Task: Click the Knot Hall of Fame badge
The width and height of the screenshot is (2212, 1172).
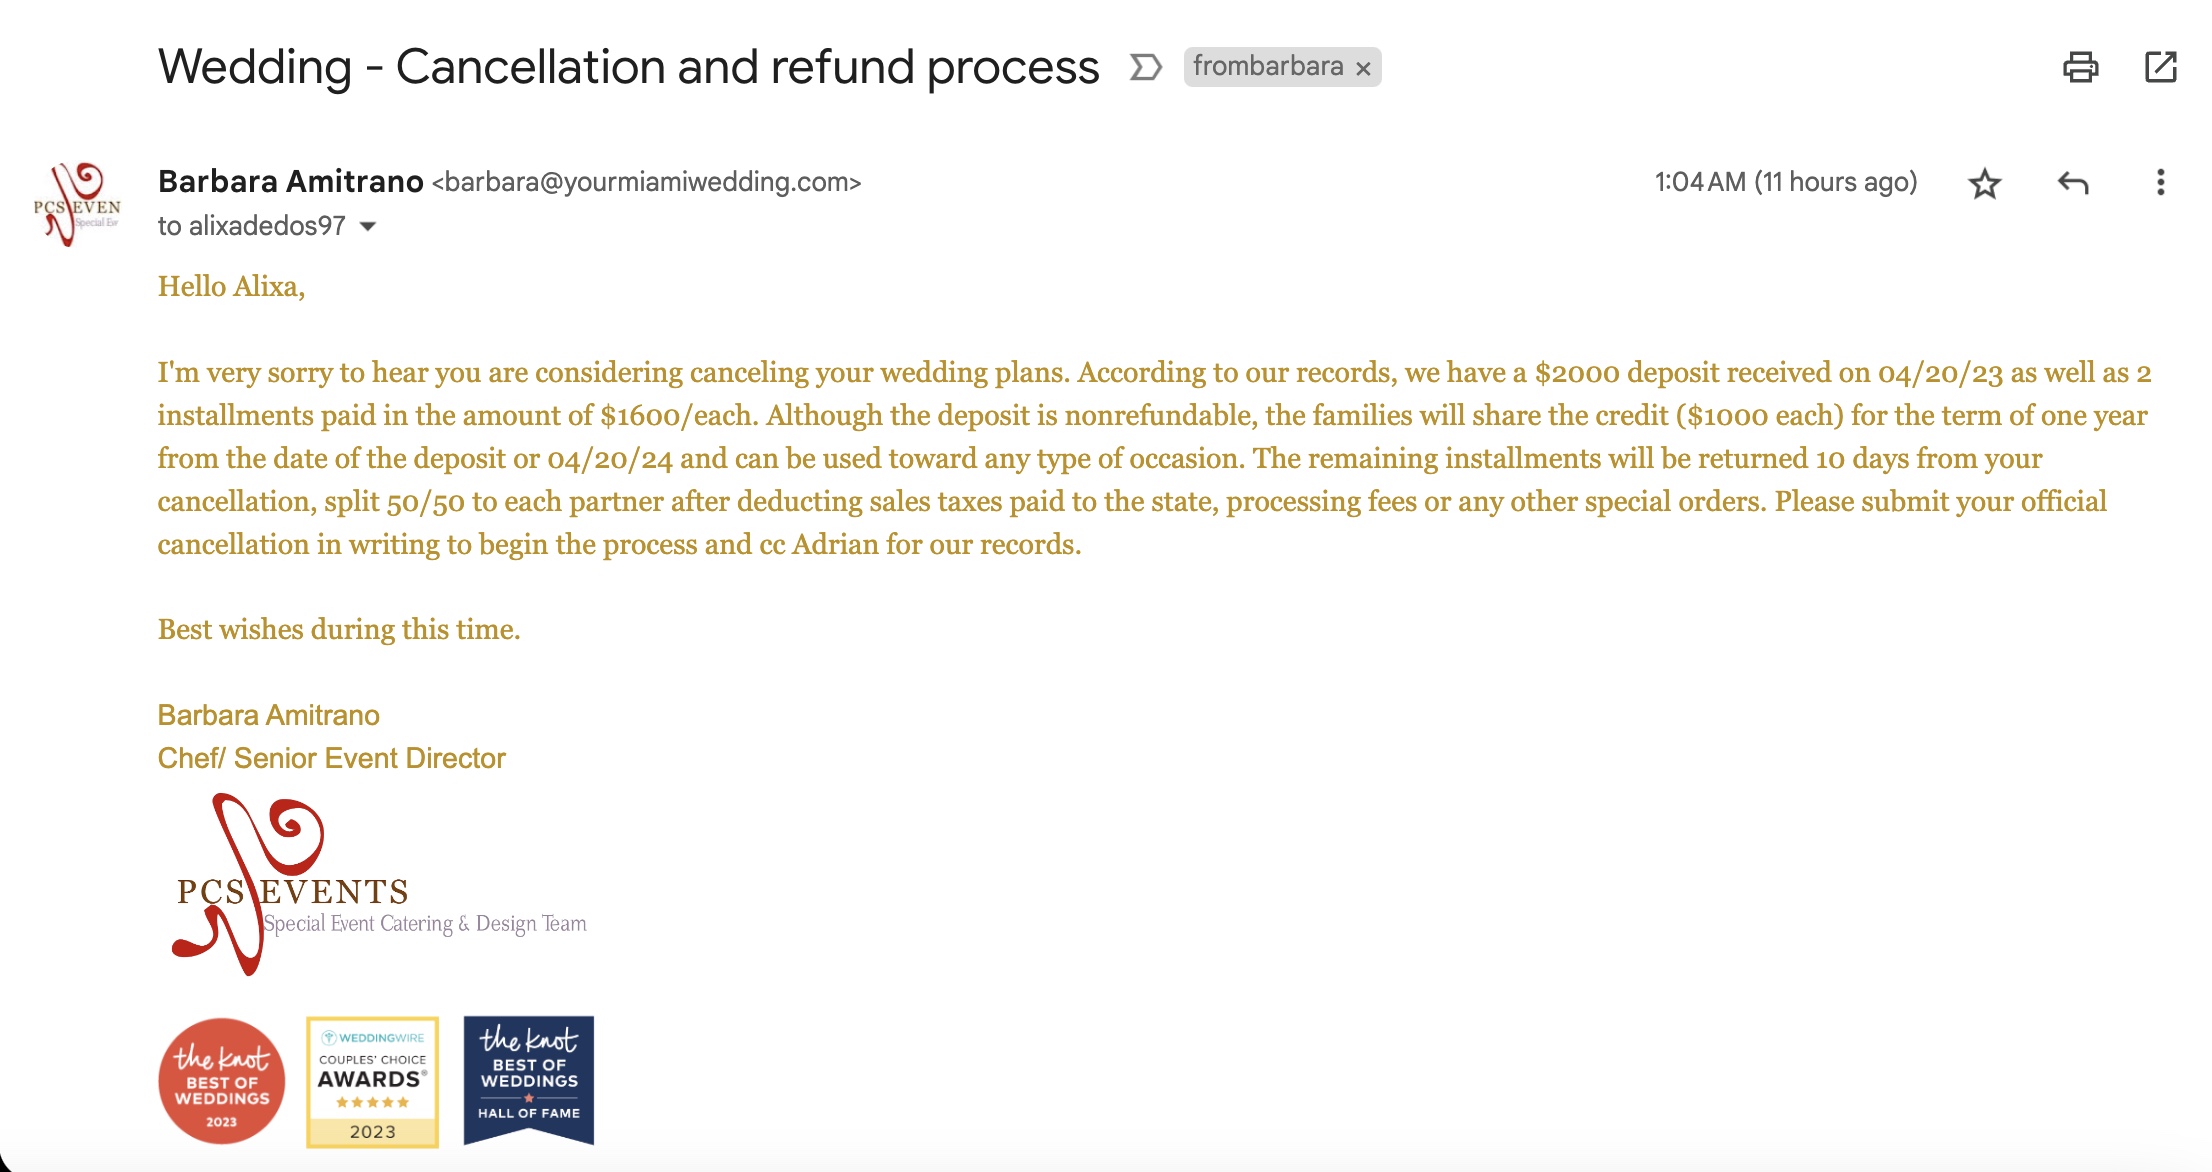Action: [529, 1081]
